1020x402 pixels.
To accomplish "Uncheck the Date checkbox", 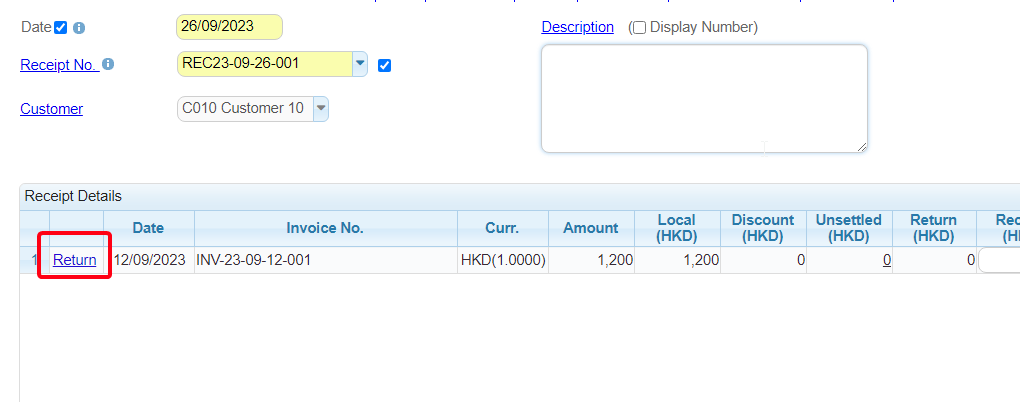I will pyautogui.click(x=61, y=28).
